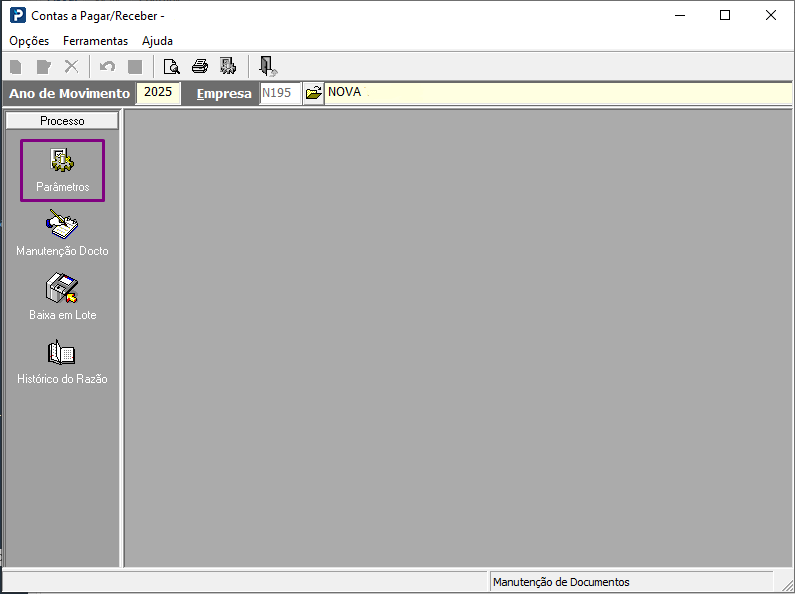Click the Undo arrow toolbar icon
Viewport: 795px width, 594px height.
click(107, 66)
